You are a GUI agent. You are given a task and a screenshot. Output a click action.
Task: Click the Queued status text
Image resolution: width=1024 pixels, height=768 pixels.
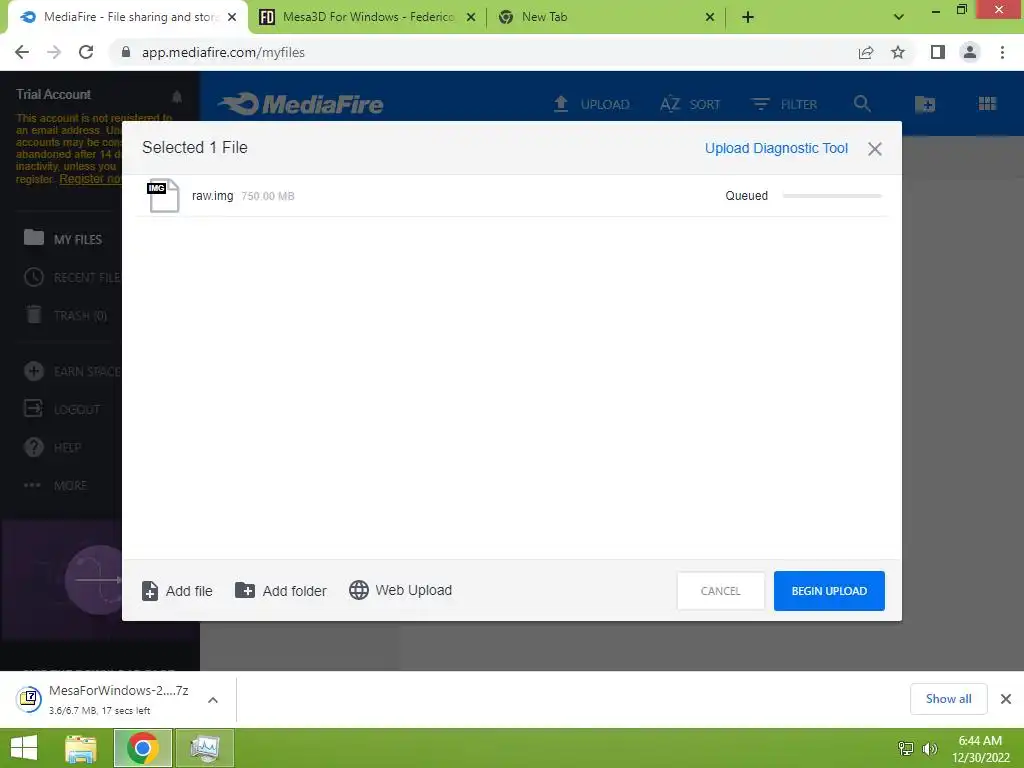(x=746, y=196)
